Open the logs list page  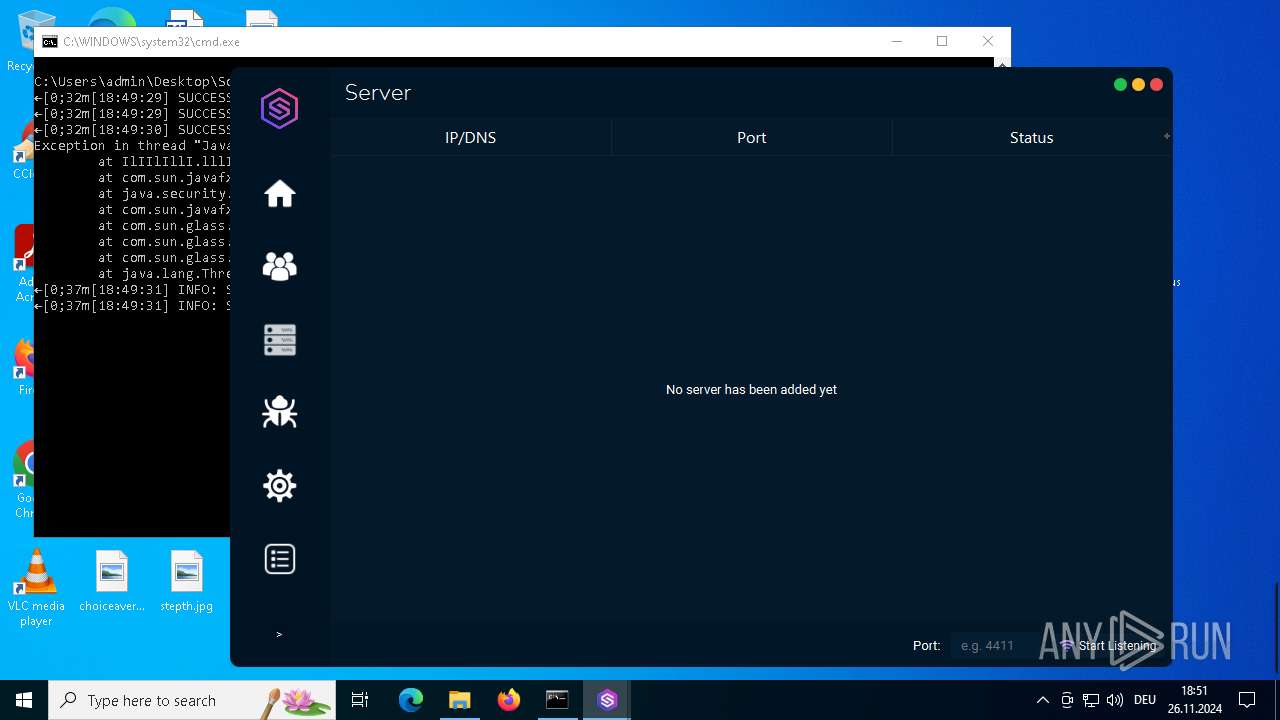pyautogui.click(x=279, y=559)
